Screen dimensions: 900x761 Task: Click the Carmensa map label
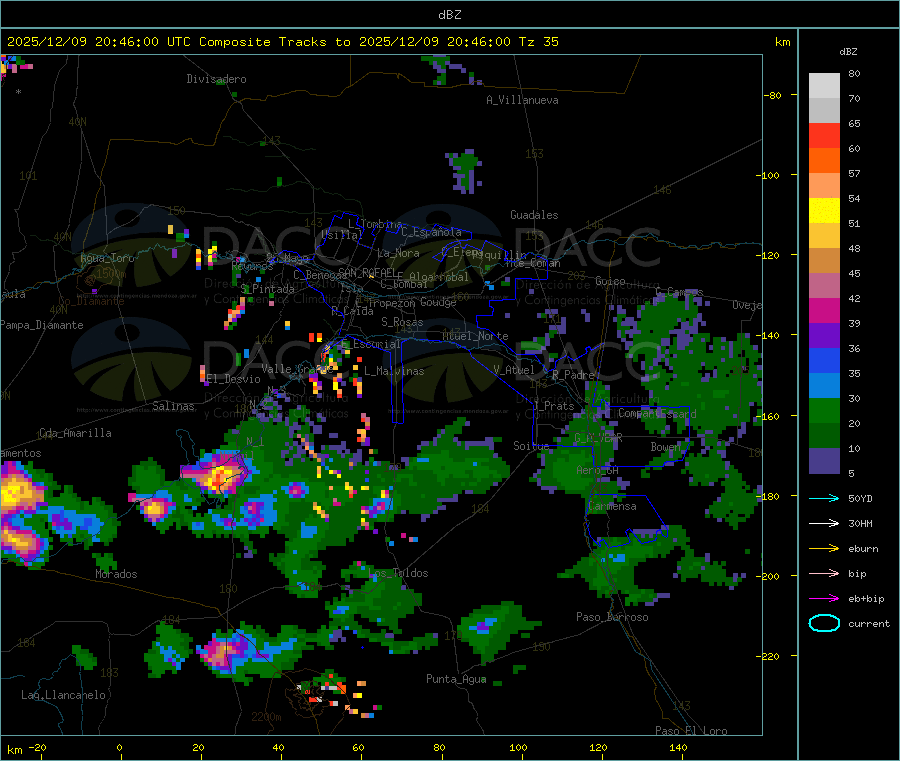pos(612,506)
